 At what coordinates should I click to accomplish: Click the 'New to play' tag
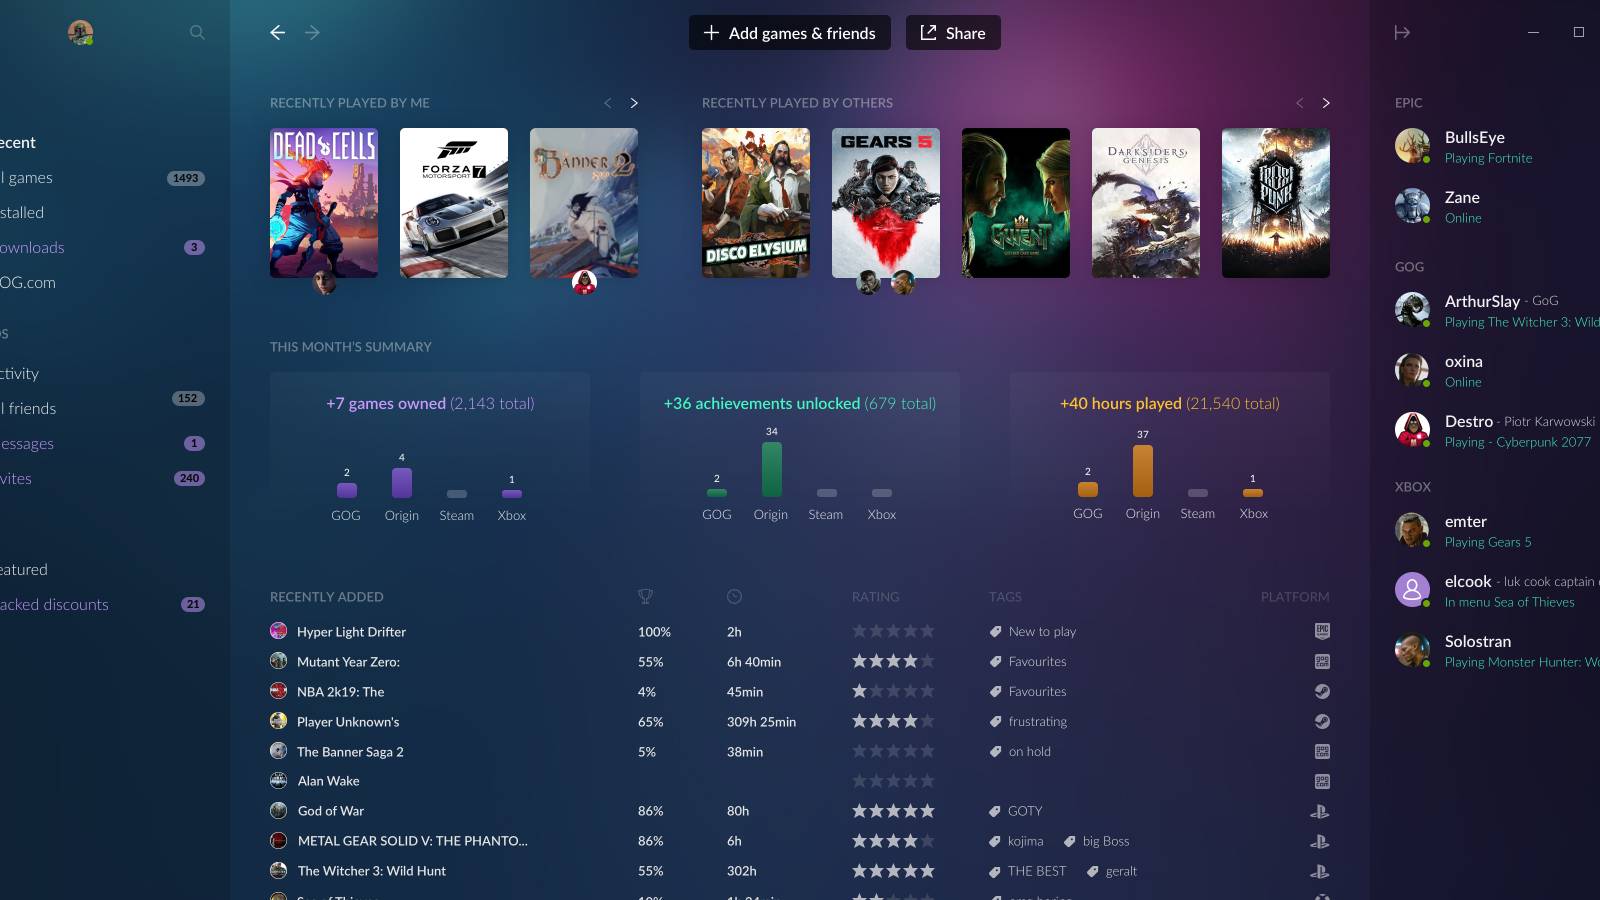coord(1033,632)
